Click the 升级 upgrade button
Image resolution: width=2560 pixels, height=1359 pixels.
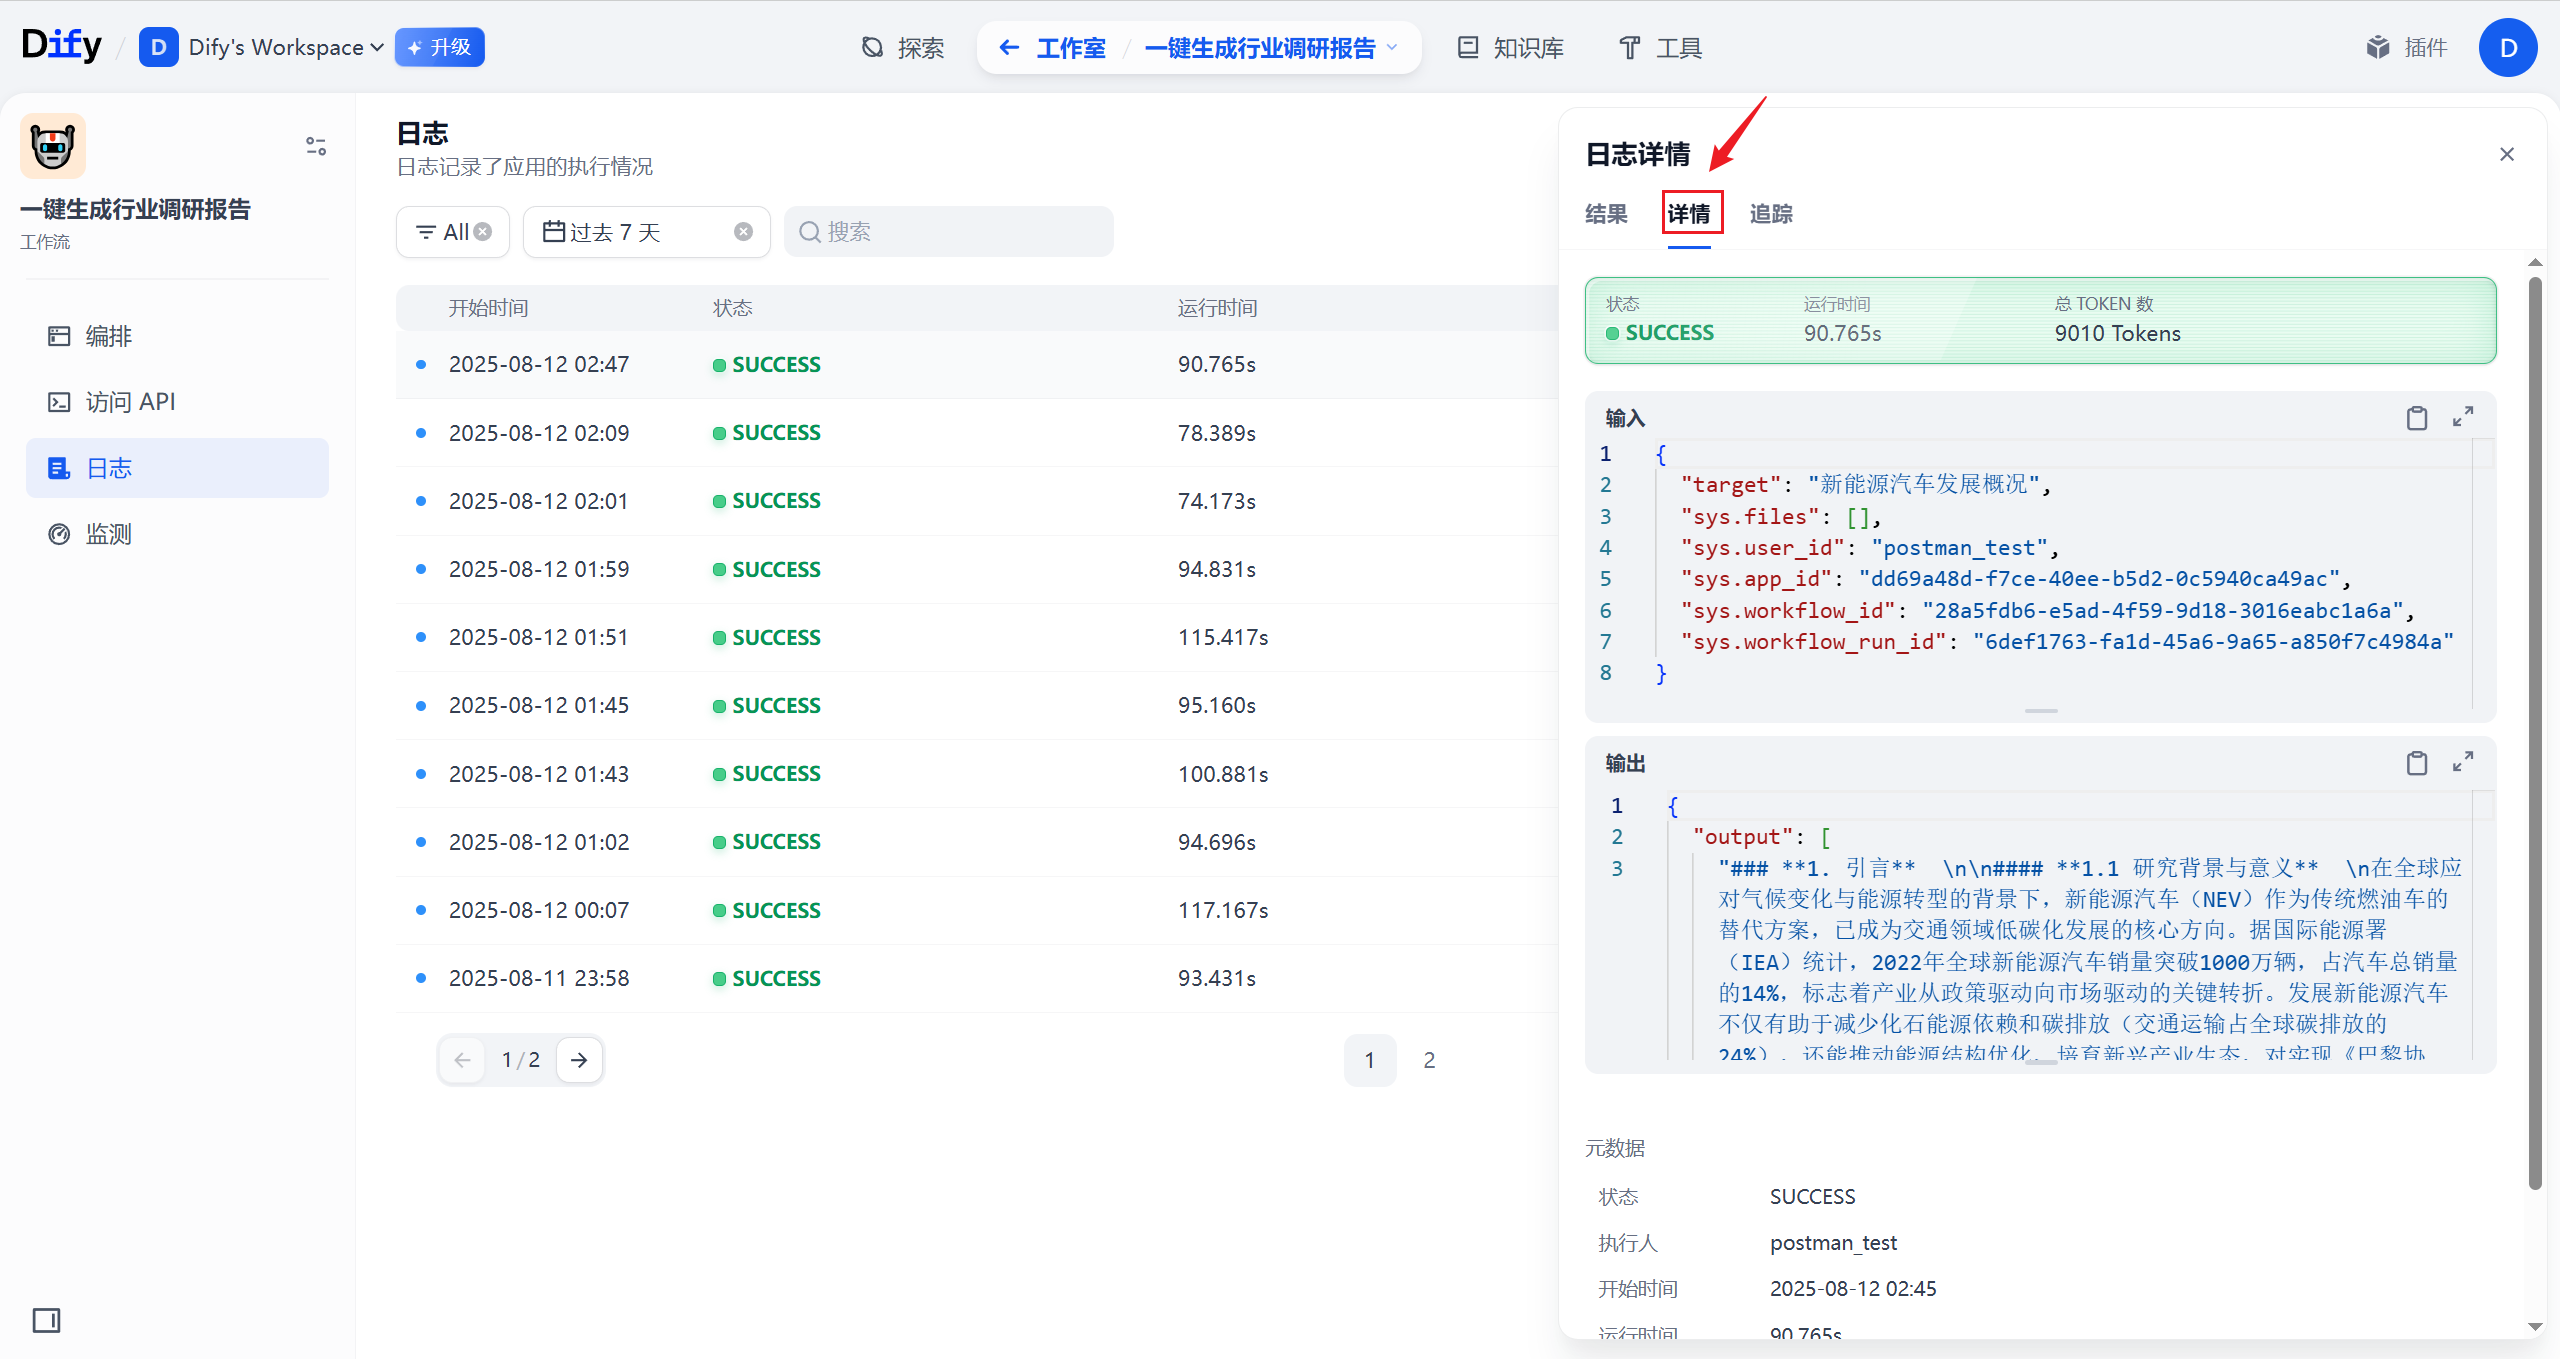tap(440, 47)
